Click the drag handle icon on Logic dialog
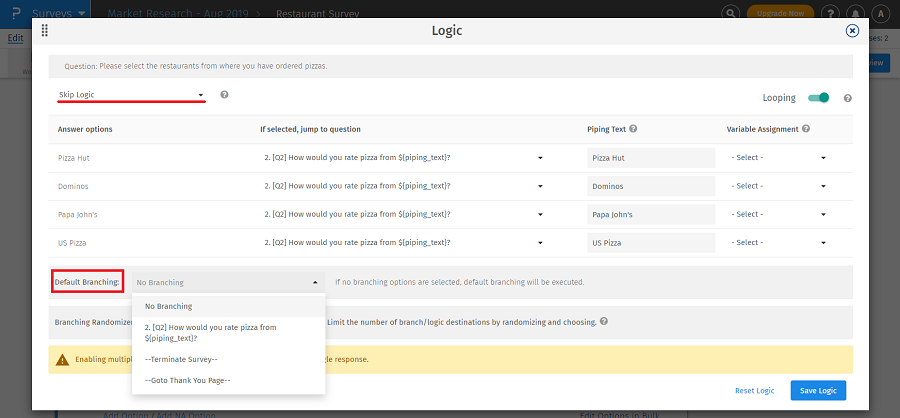900x418 pixels. pyautogui.click(x=45, y=31)
